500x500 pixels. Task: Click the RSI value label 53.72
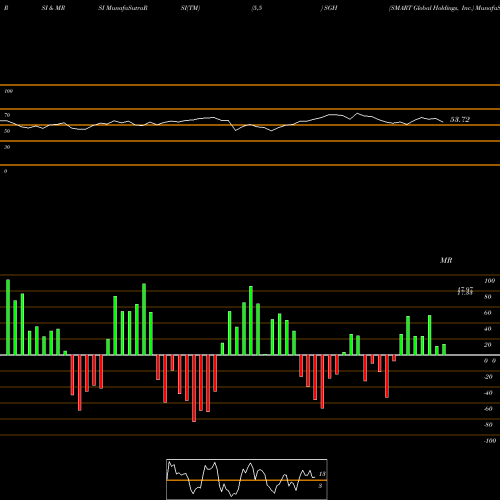pos(460,120)
